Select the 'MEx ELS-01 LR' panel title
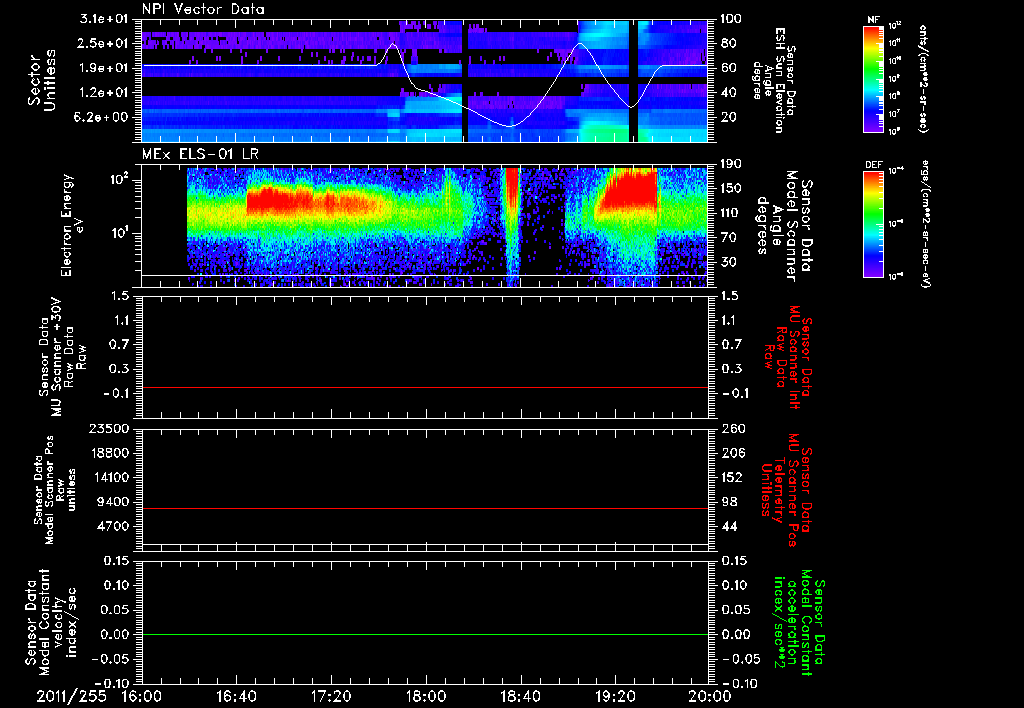This screenshot has height=708, width=1024. tap(200, 154)
